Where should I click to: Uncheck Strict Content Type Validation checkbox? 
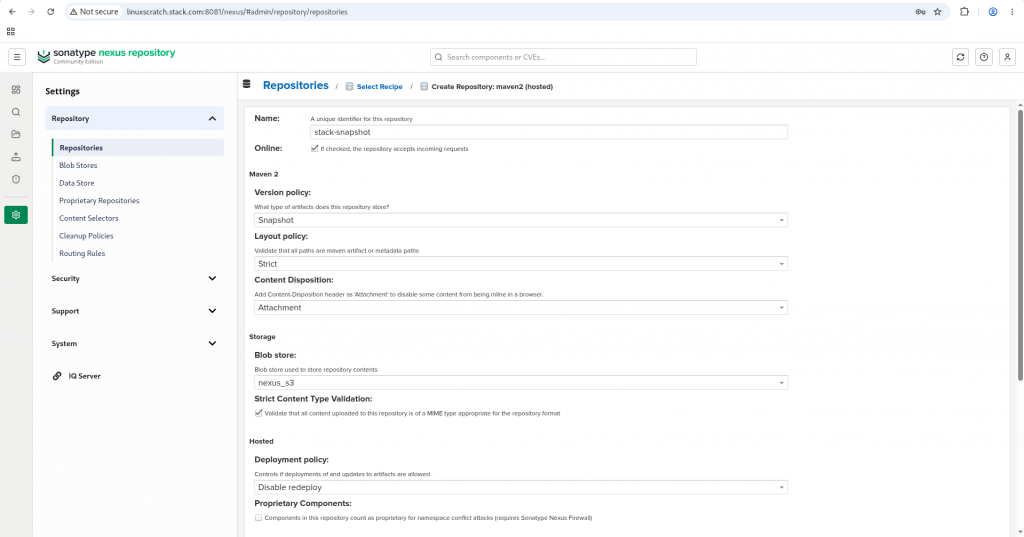[x=259, y=413]
